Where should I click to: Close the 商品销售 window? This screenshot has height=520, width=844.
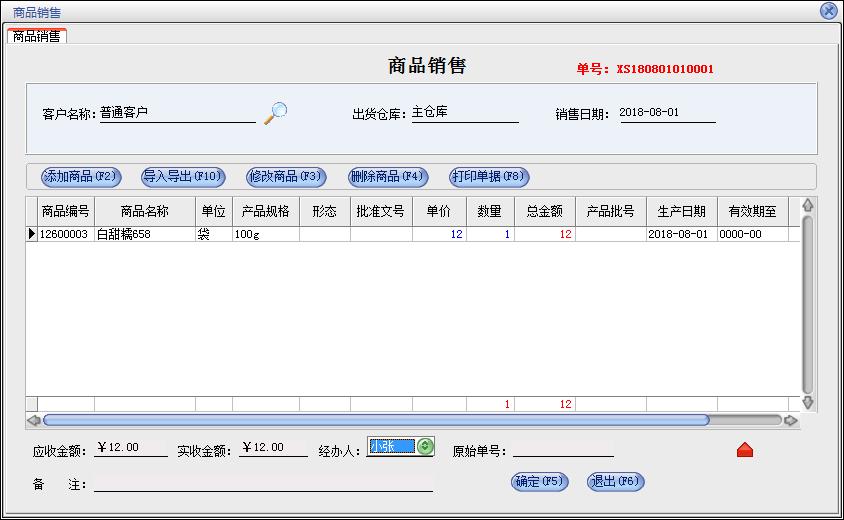828,11
